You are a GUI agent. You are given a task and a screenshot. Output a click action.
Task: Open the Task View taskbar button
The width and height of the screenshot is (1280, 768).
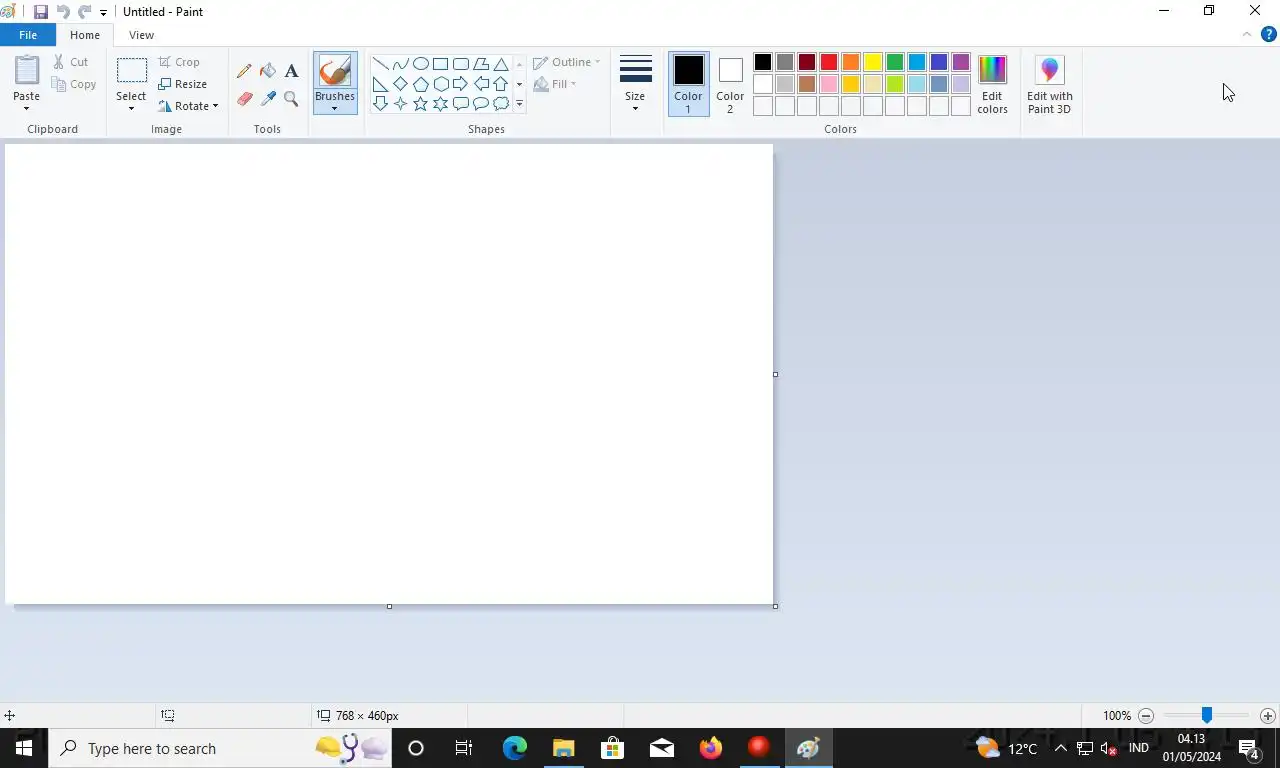pyautogui.click(x=464, y=748)
